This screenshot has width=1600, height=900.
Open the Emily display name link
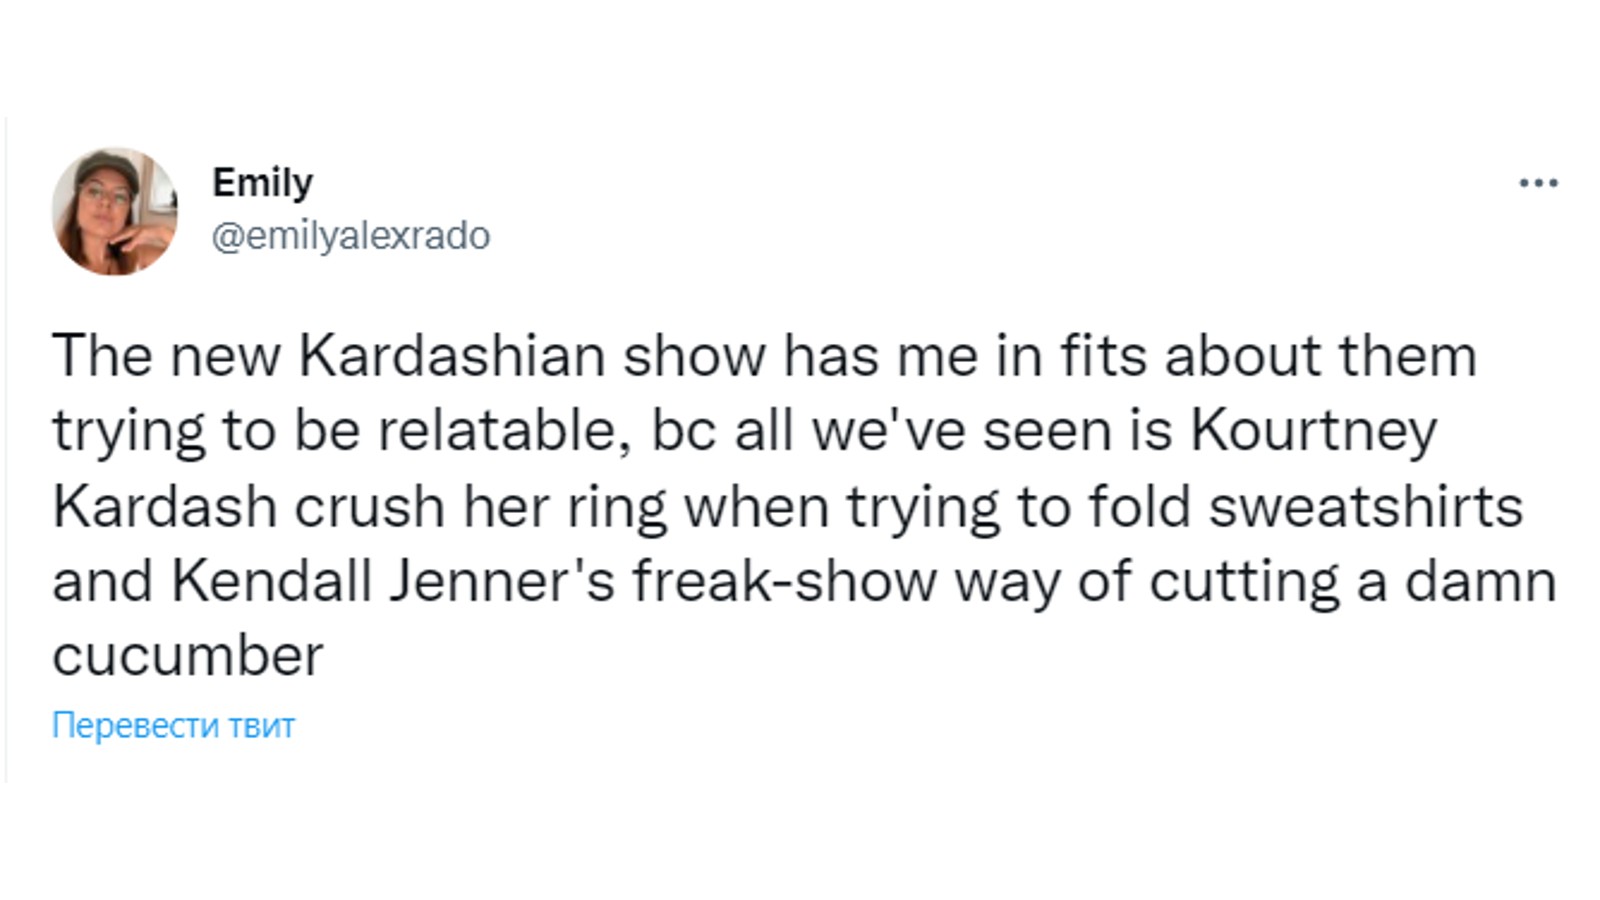pyautogui.click(x=263, y=183)
